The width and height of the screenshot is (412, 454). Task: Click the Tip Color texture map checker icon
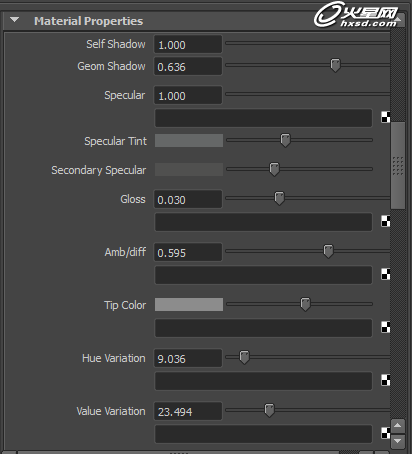(x=386, y=327)
